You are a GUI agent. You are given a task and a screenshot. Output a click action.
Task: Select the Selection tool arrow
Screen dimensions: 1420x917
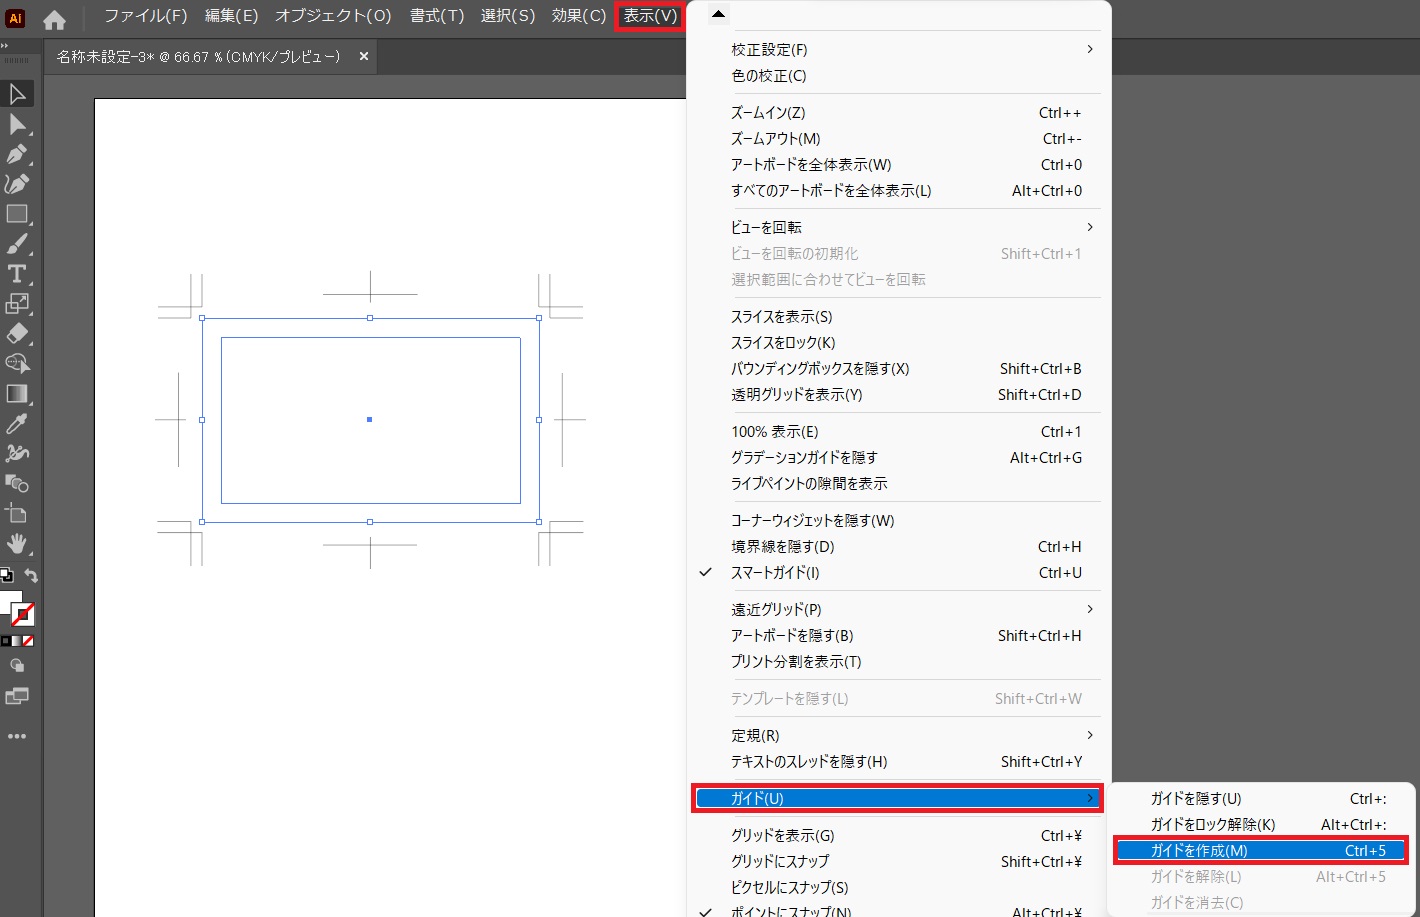pyautogui.click(x=17, y=94)
